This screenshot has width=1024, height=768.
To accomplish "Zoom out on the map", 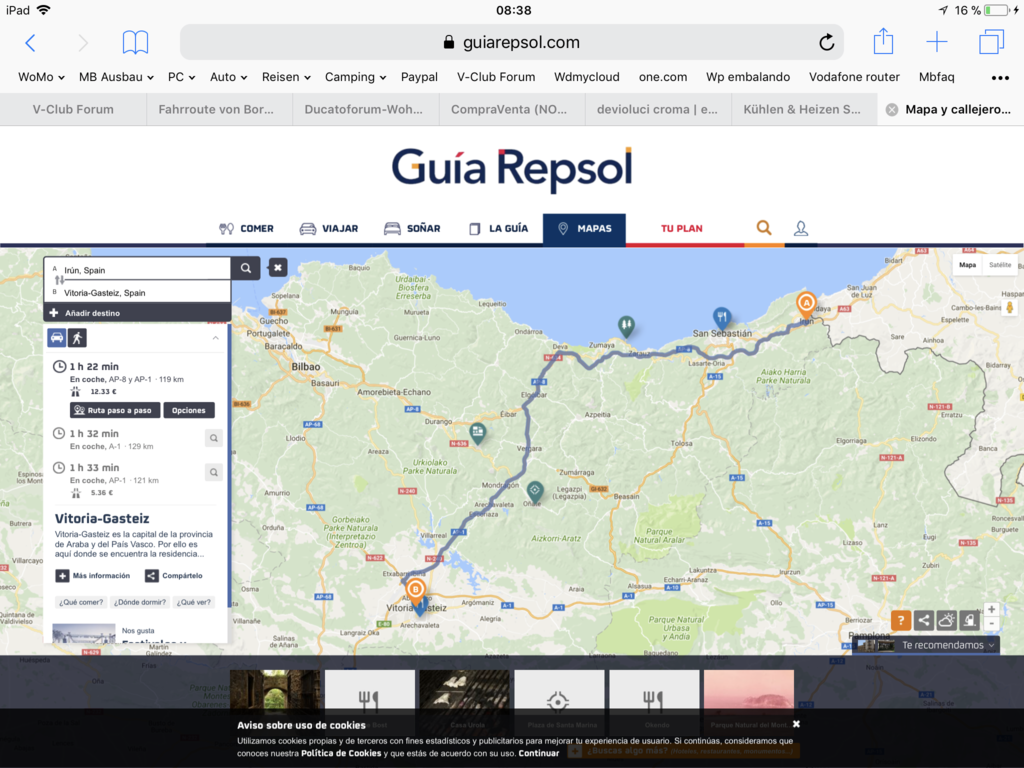I will pos(991,623).
